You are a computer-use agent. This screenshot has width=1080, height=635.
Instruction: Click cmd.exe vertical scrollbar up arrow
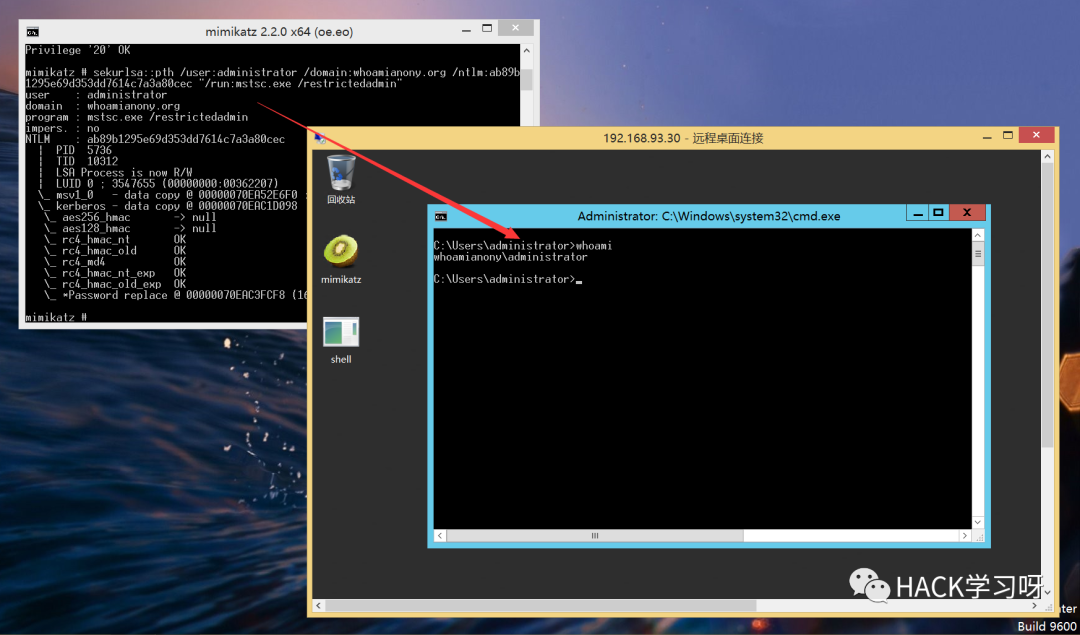978,236
